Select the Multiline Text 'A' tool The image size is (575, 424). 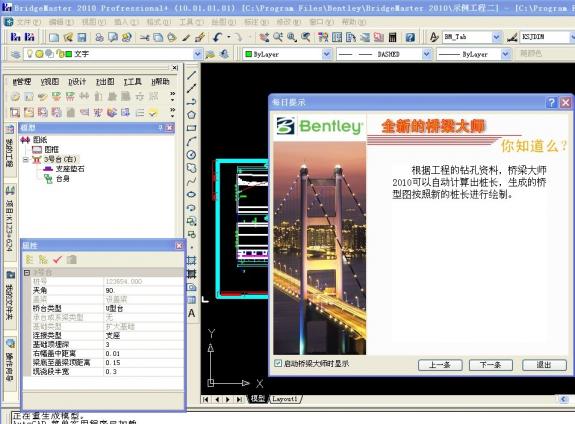(191, 313)
